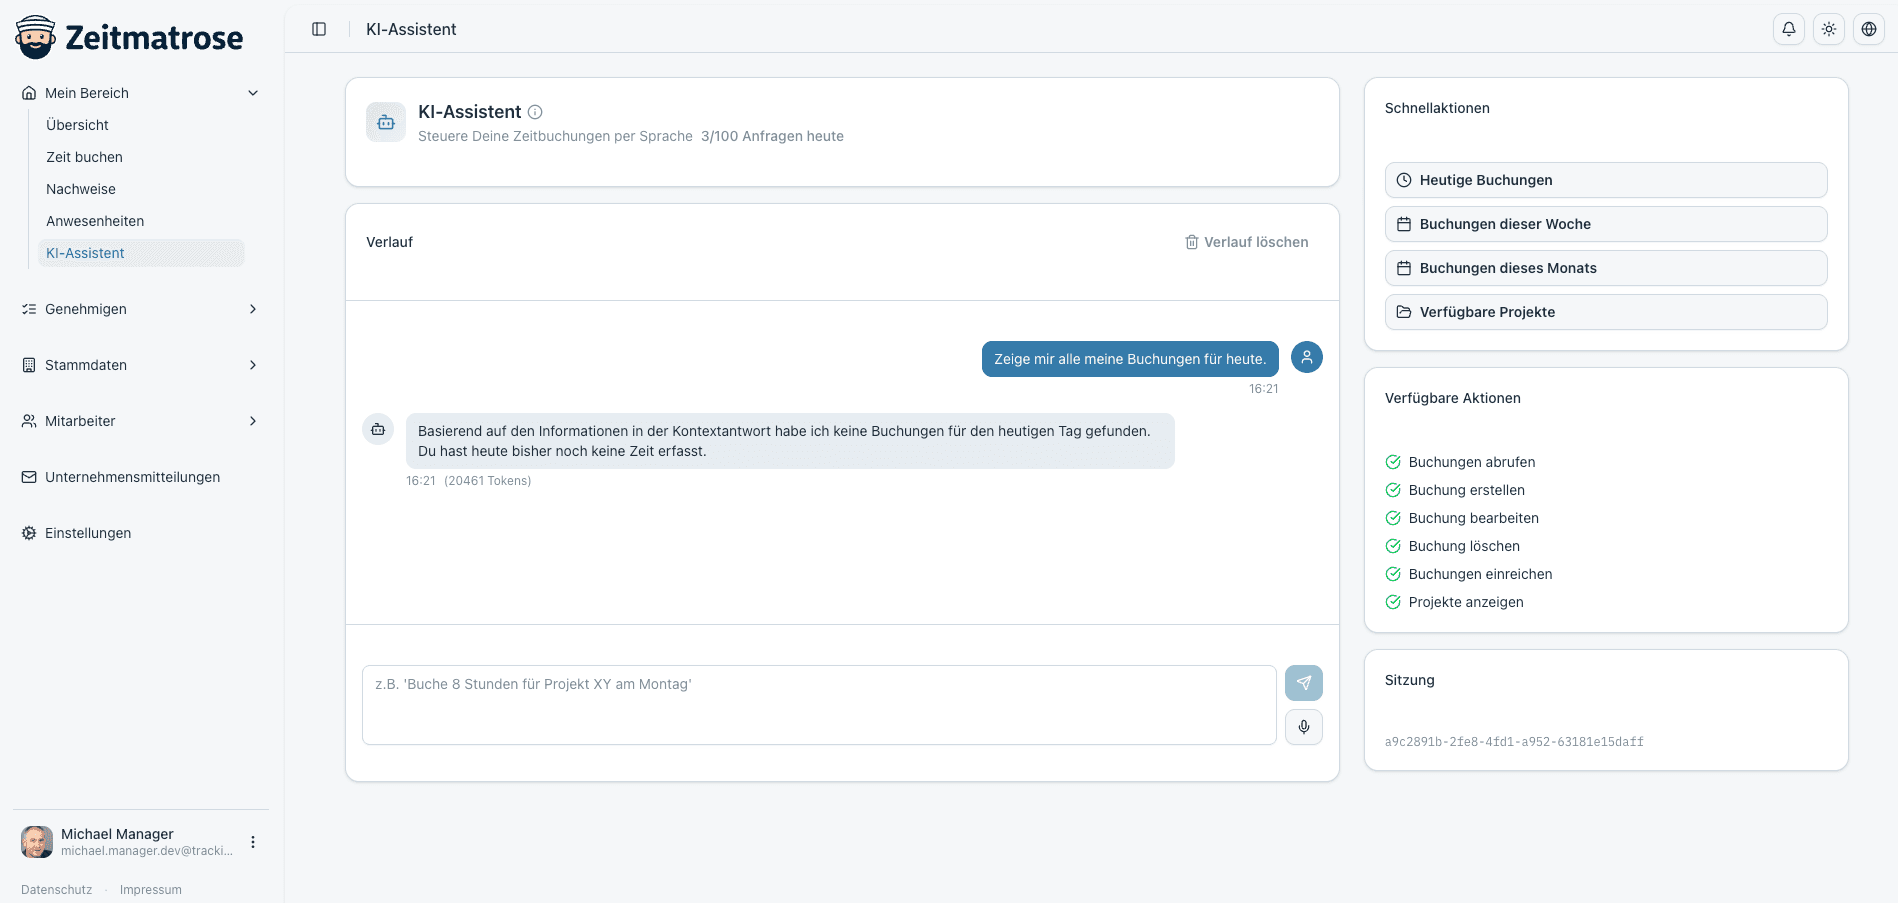Click the clock icon in Heutige Buchungen

pyautogui.click(x=1404, y=180)
